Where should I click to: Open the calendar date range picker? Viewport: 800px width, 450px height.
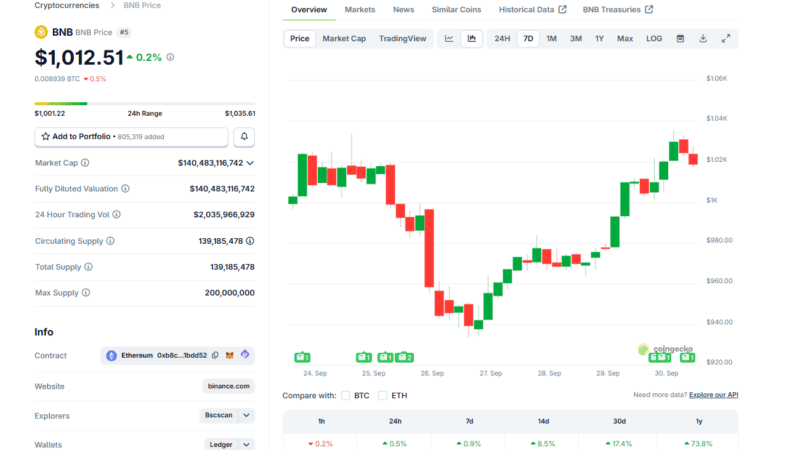point(680,39)
